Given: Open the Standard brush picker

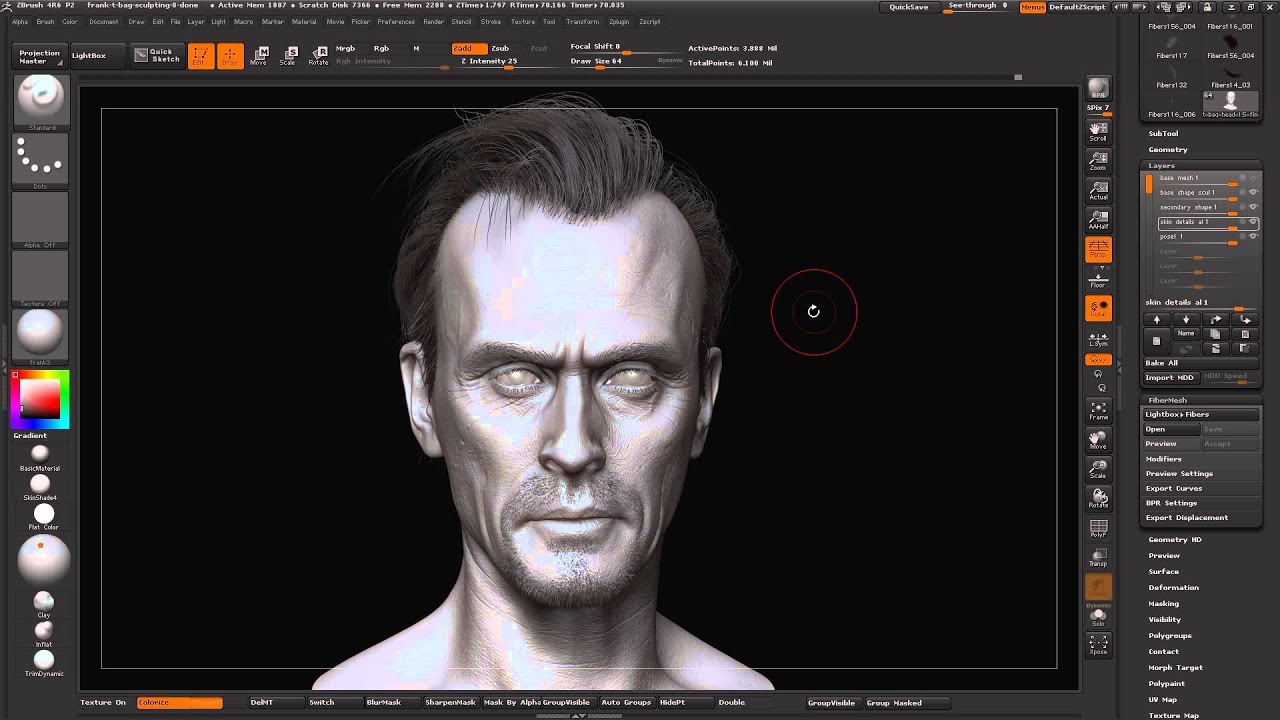Looking at the screenshot, I should click(x=41, y=103).
